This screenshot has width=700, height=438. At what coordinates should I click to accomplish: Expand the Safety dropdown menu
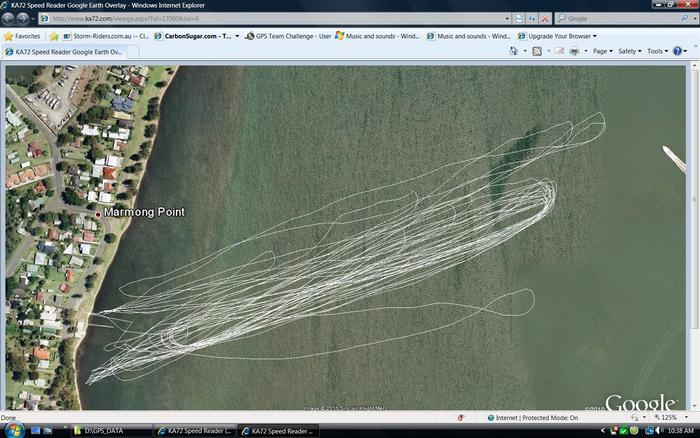[x=630, y=51]
